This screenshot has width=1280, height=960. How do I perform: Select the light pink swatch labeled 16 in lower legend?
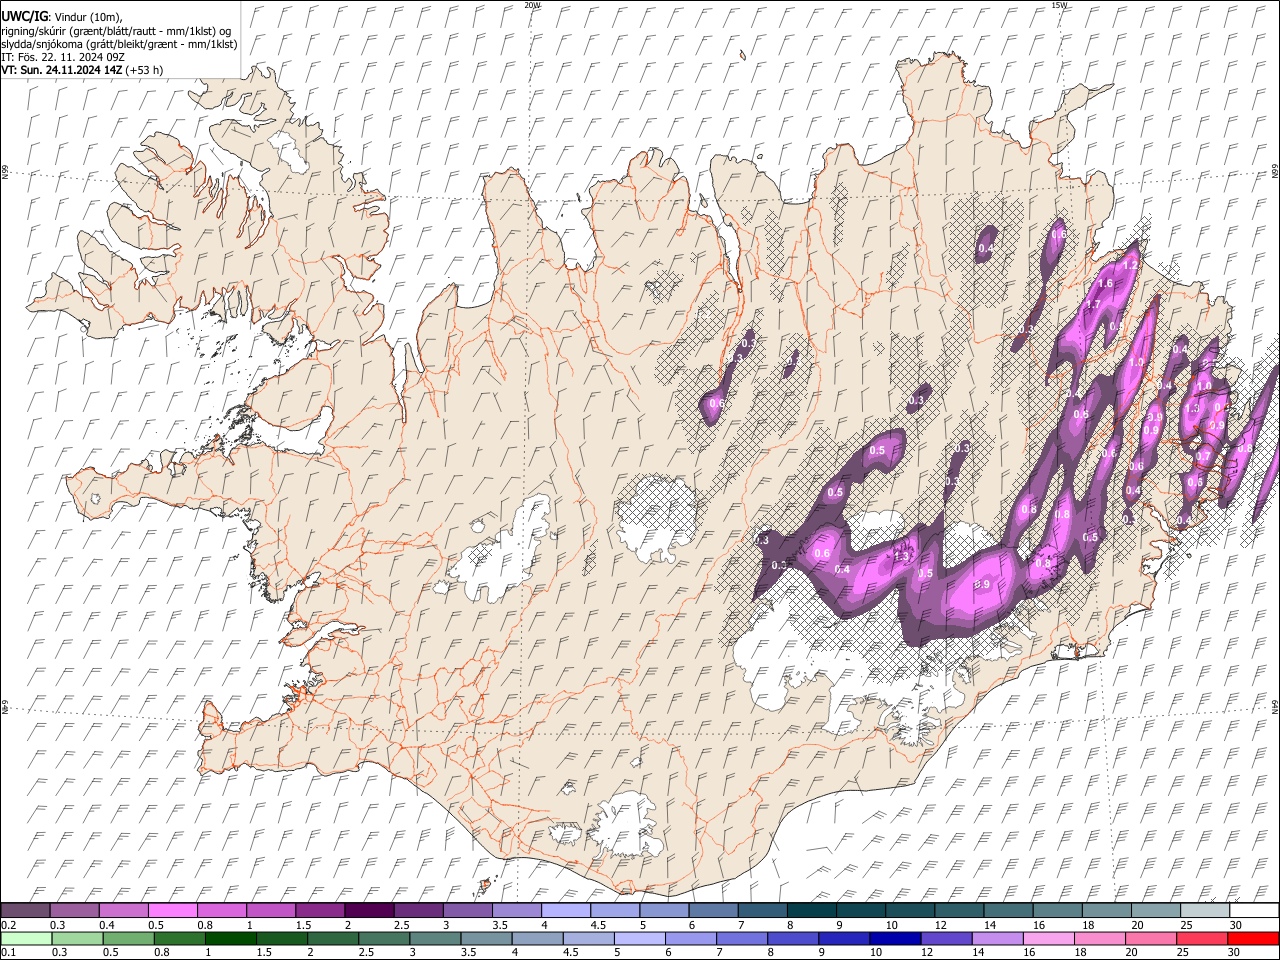pos(1048,938)
